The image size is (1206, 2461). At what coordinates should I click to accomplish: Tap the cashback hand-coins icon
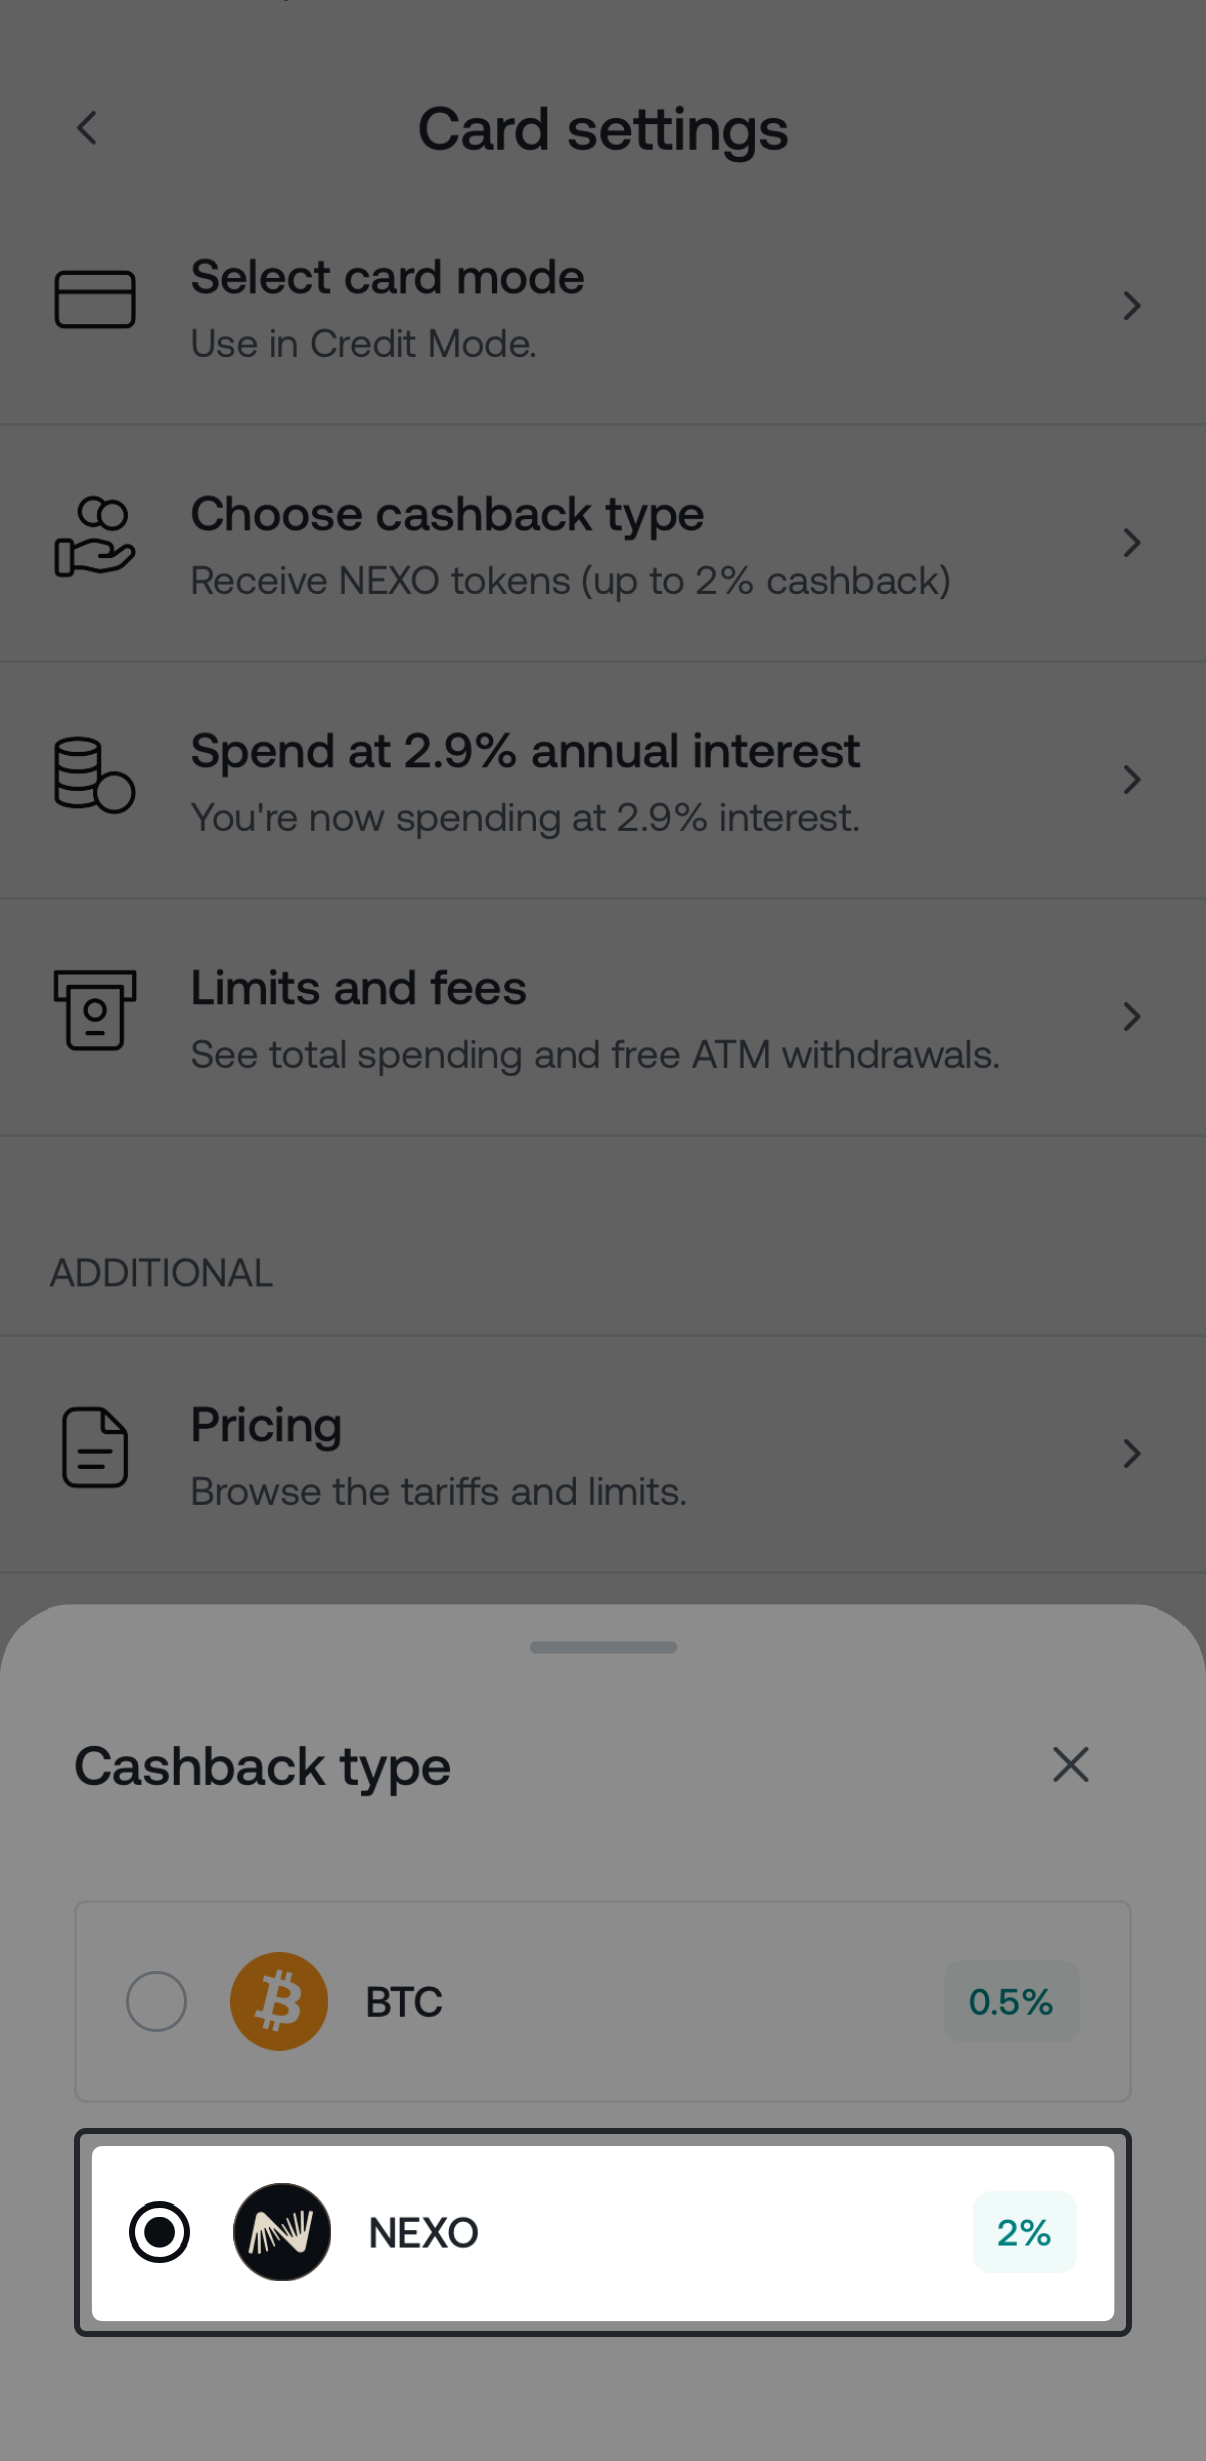tap(95, 537)
